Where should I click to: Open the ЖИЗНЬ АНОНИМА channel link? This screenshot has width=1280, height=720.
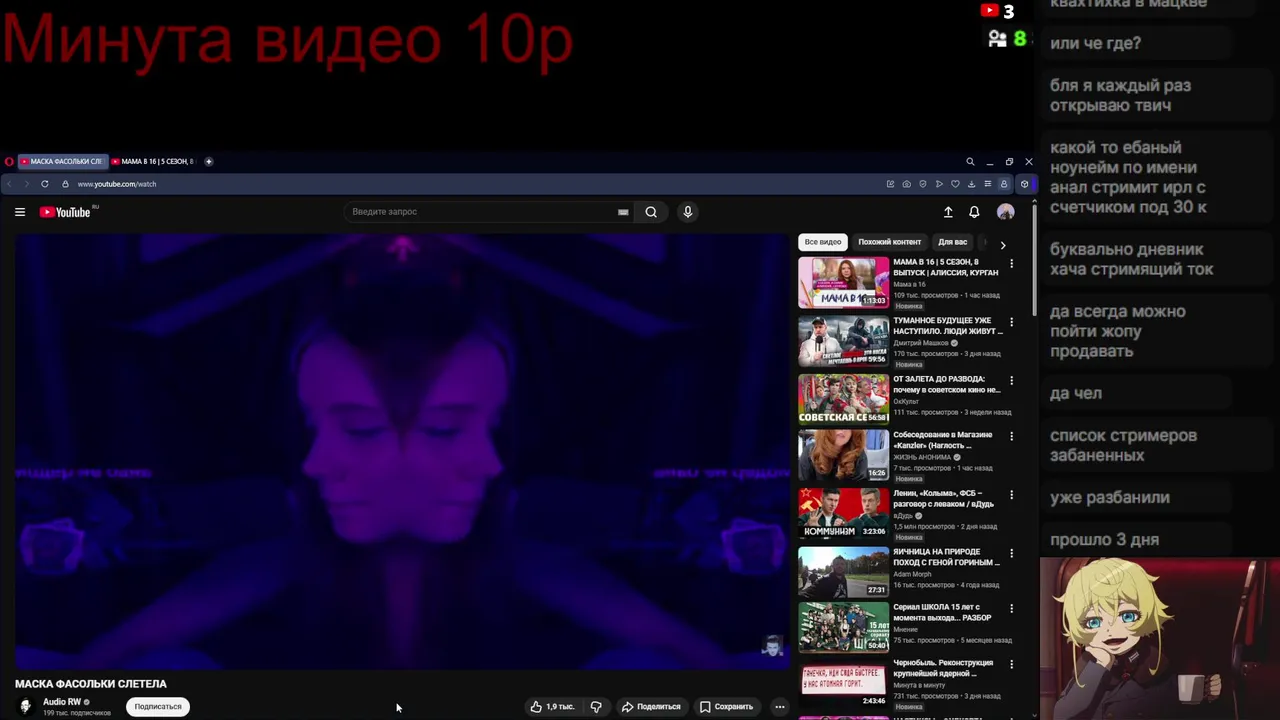pos(922,457)
